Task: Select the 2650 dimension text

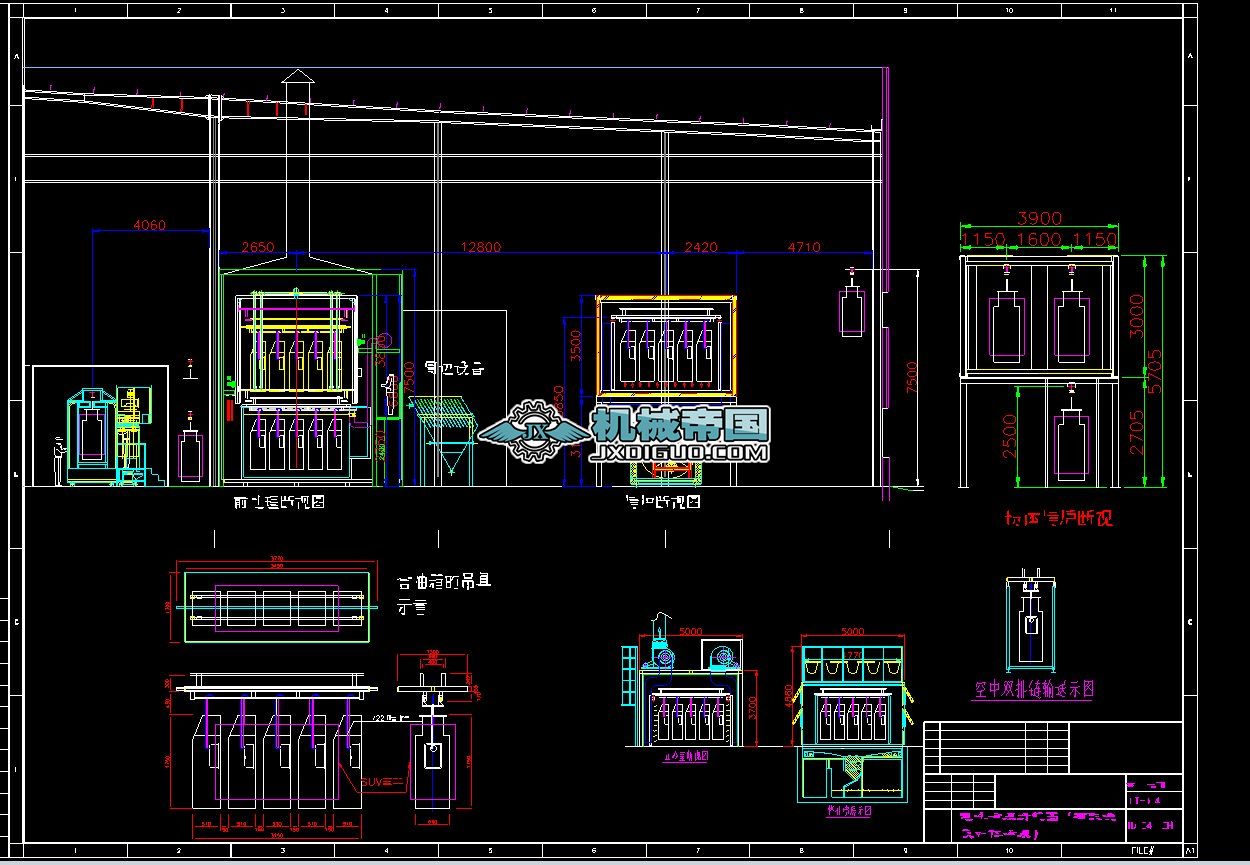Action: click(x=257, y=247)
